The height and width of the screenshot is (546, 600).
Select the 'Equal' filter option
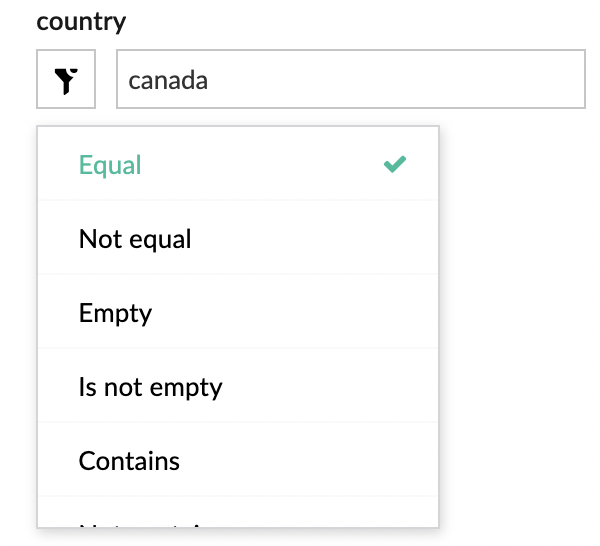110,165
